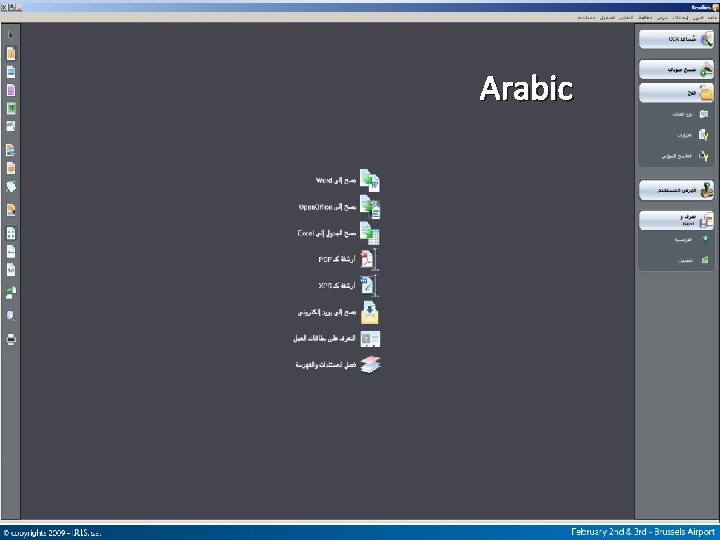The image size is (720, 540).
Task: Open the Settings menu (إعدادات)
Action: (x=680, y=17)
